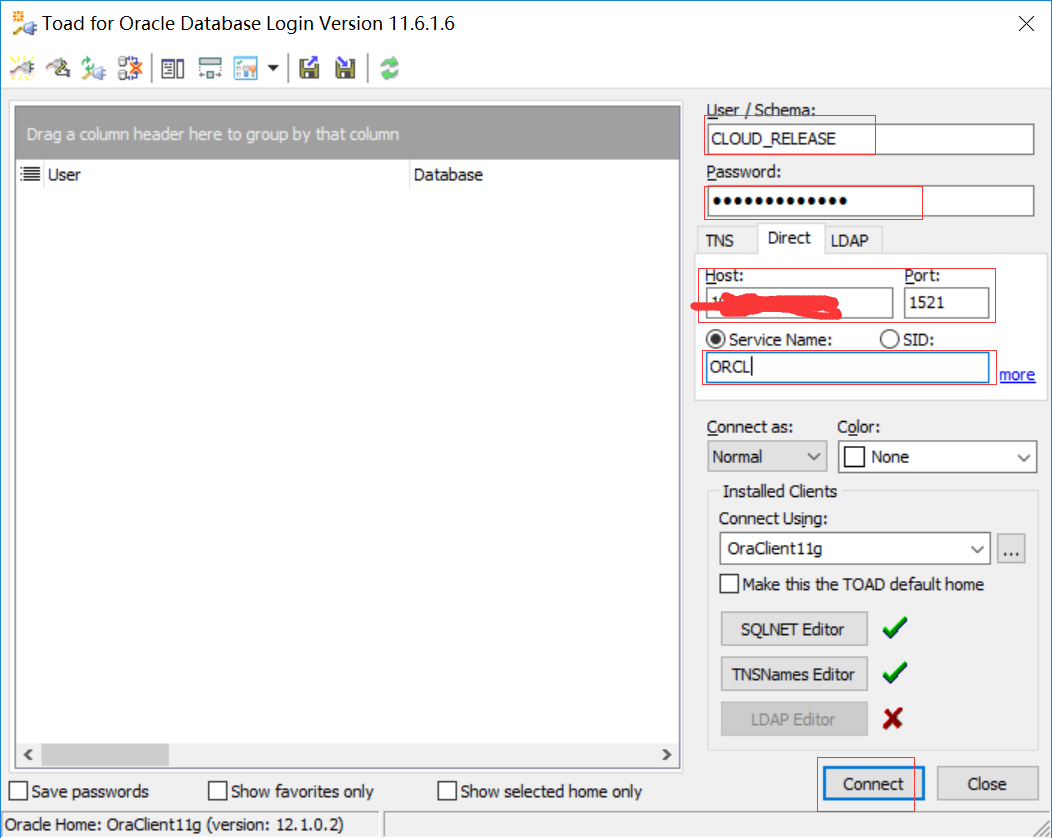Click the group-by column header drop area
Image resolution: width=1052 pixels, height=838 pixels.
click(x=348, y=134)
